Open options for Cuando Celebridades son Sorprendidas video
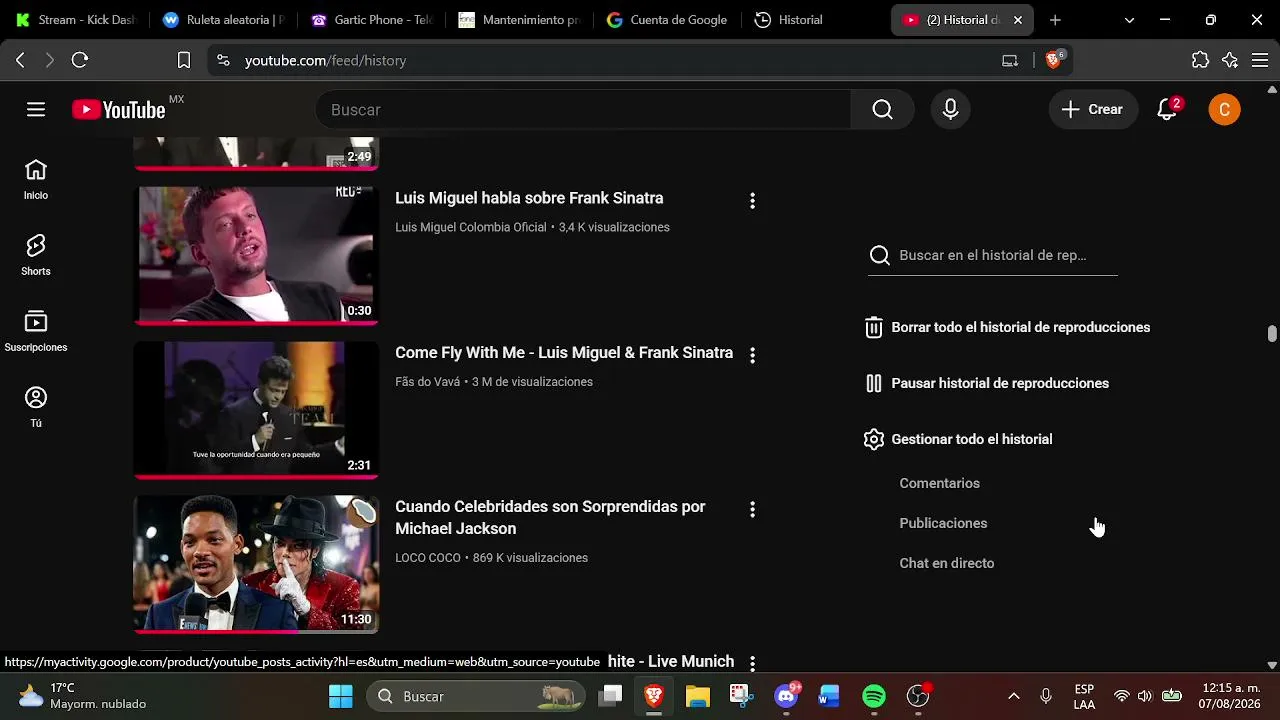This screenshot has height=720, width=1280. [752, 510]
